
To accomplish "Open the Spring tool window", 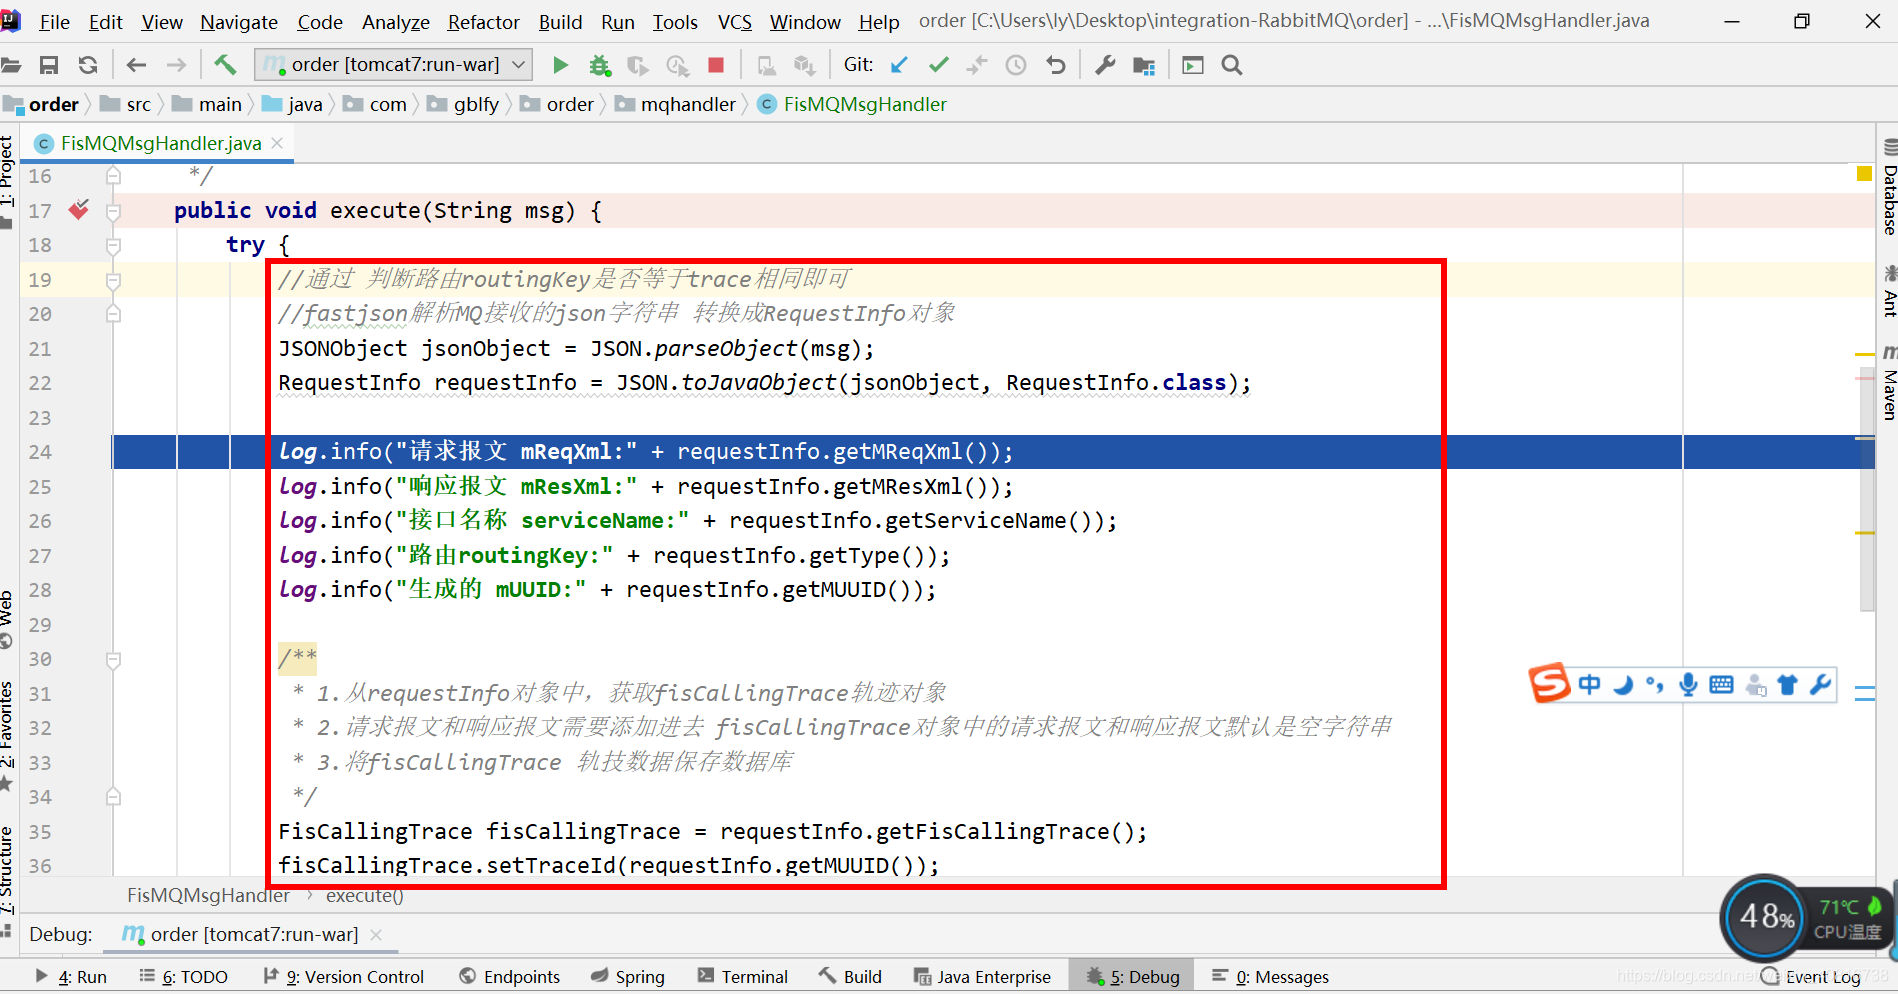I will 628,977.
